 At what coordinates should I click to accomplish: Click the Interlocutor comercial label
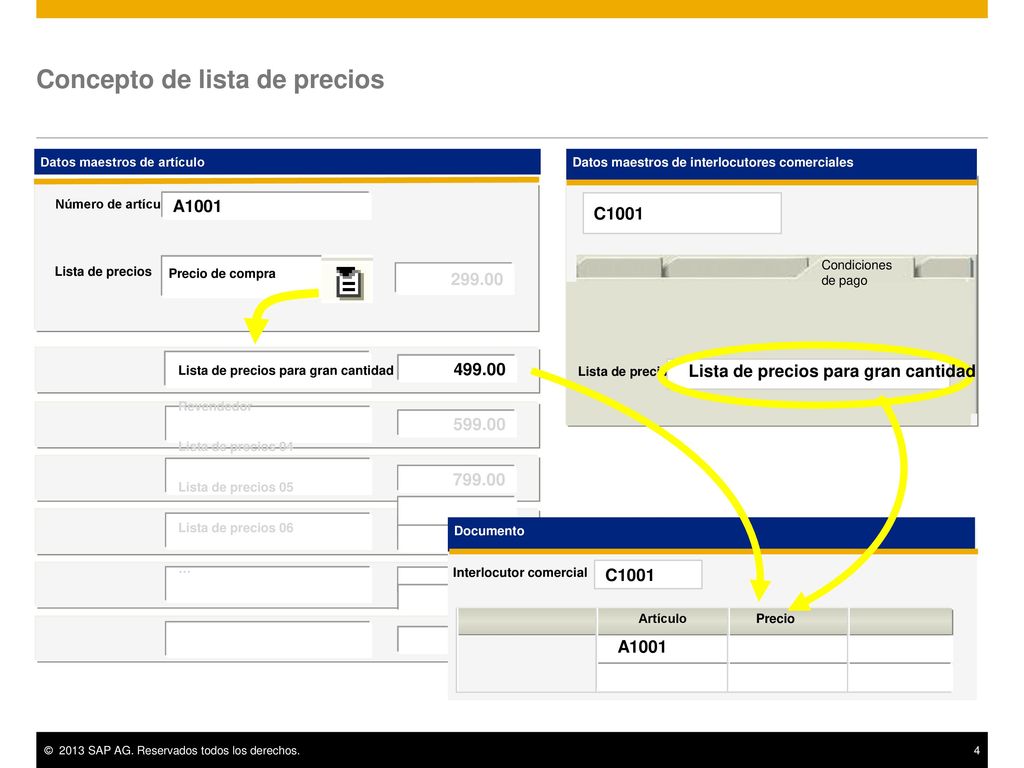[x=520, y=573]
